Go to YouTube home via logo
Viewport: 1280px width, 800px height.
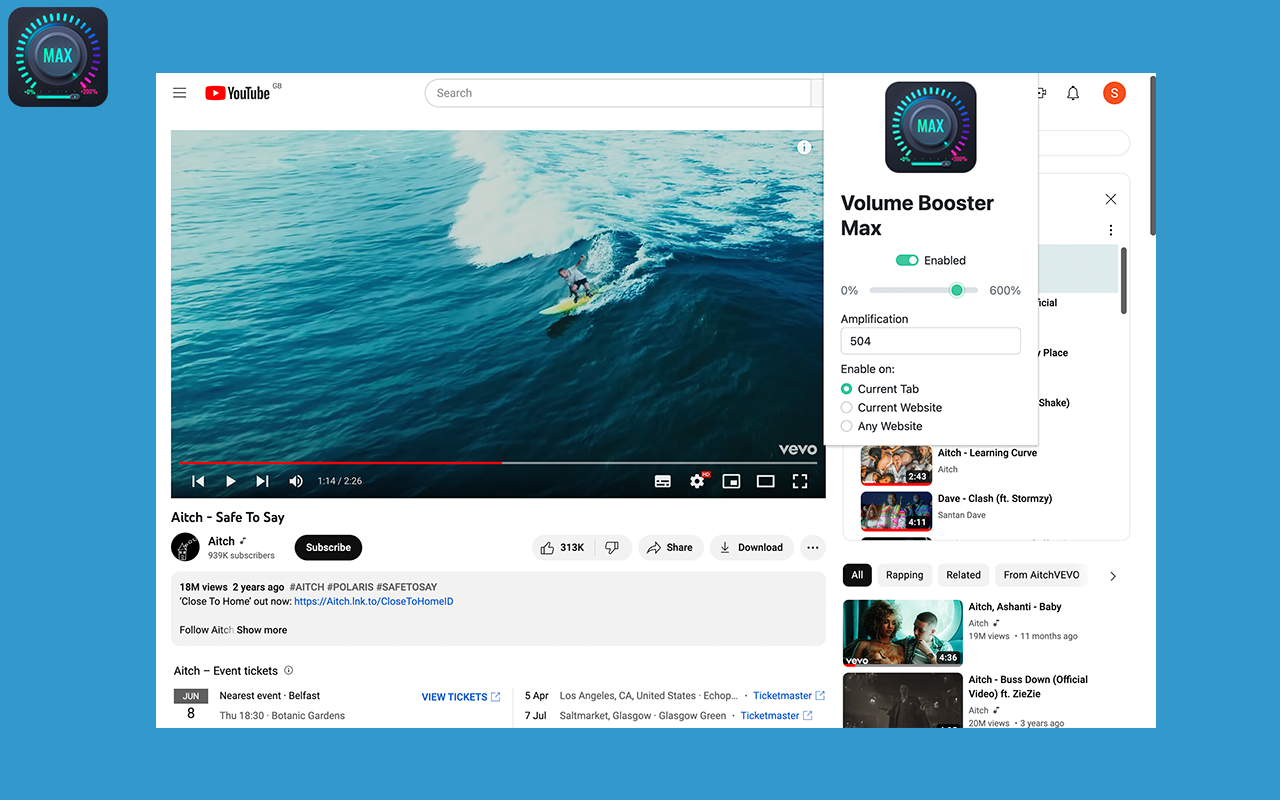point(238,93)
